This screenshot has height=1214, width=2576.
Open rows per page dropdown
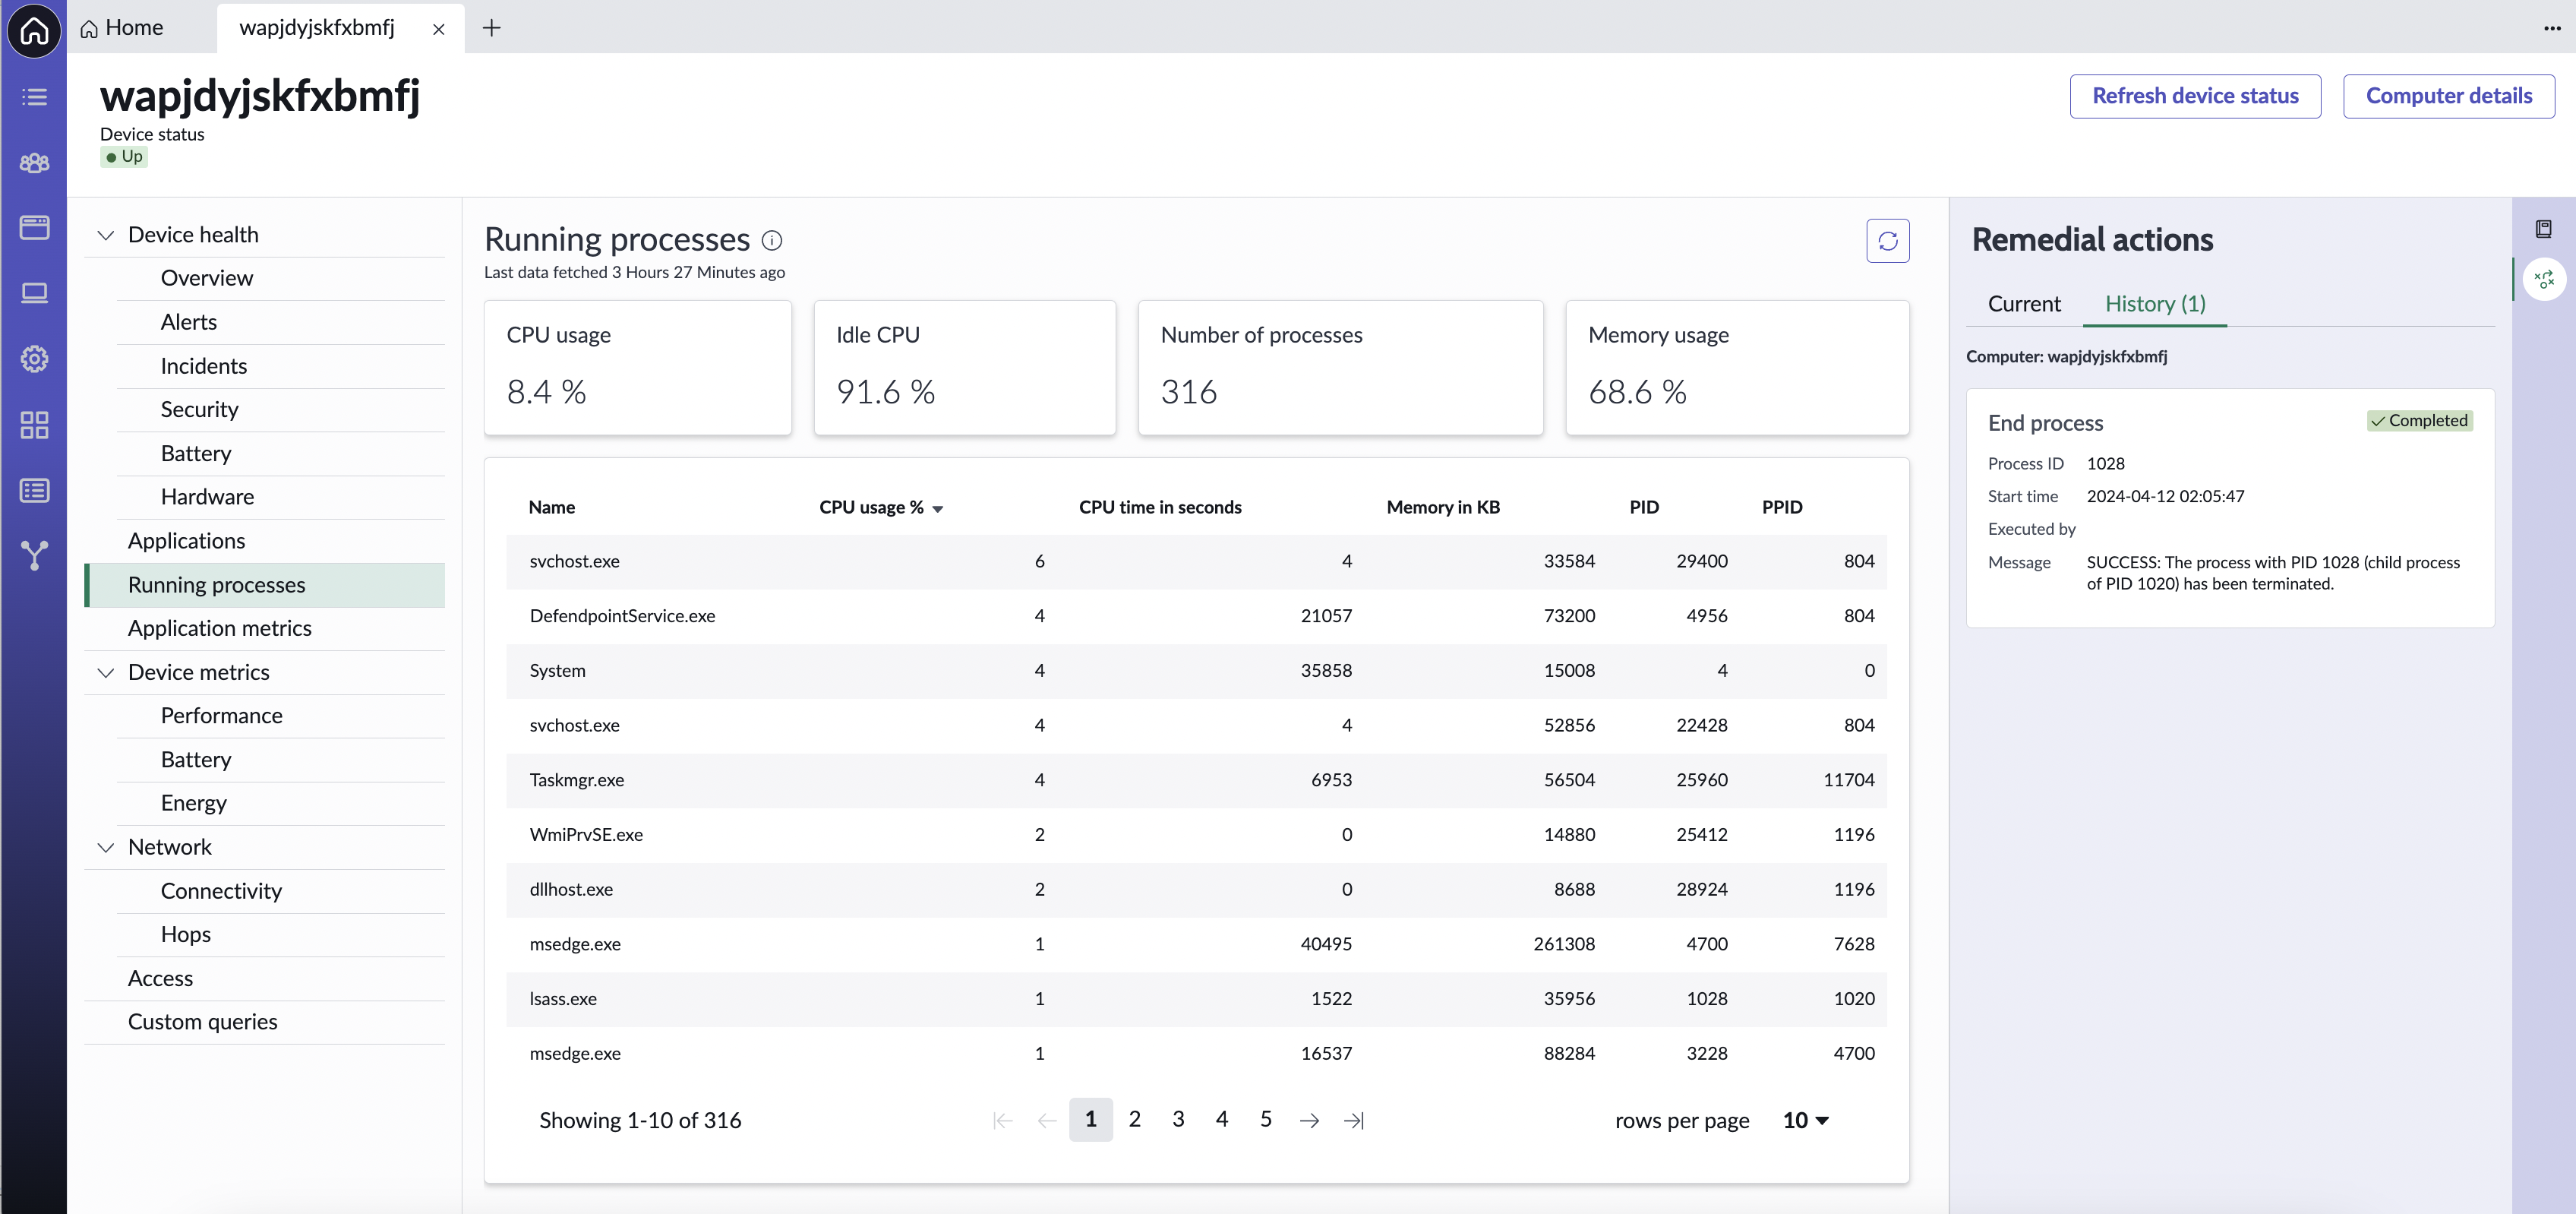coord(1806,1120)
